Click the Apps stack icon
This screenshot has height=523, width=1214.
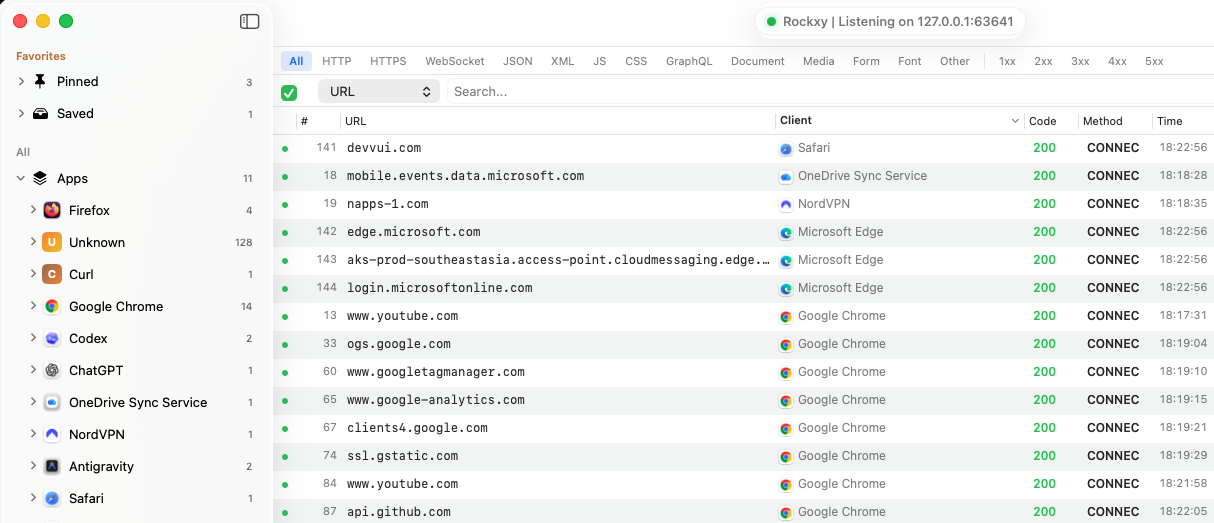point(40,178)
